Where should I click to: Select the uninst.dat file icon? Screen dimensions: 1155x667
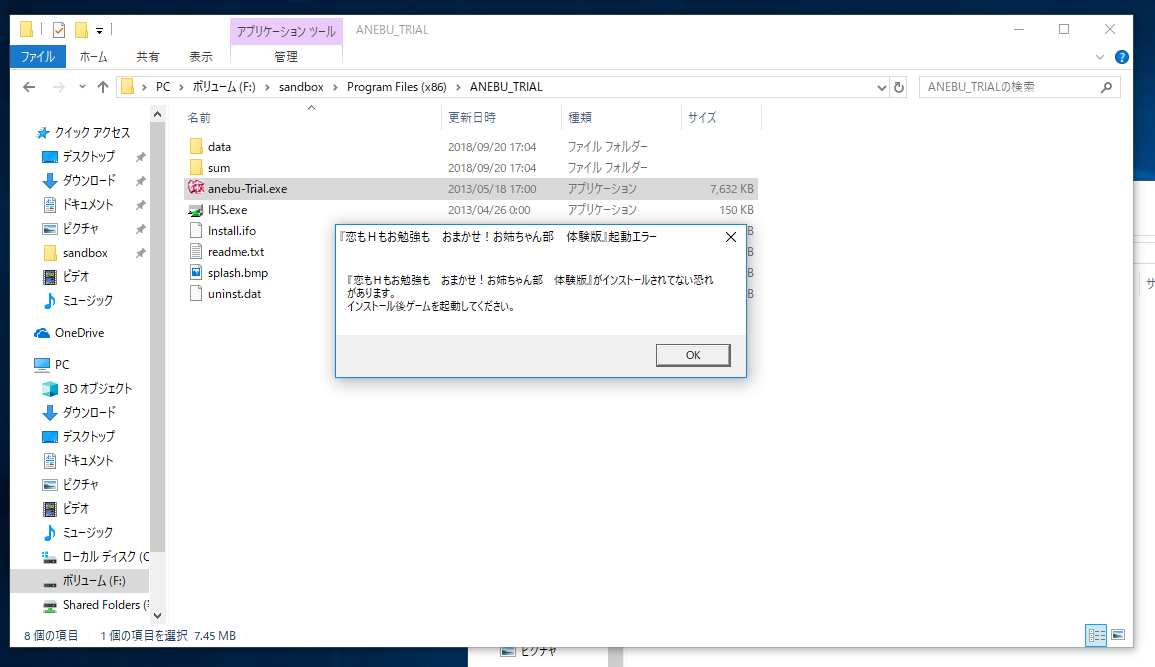click(196, 294)
